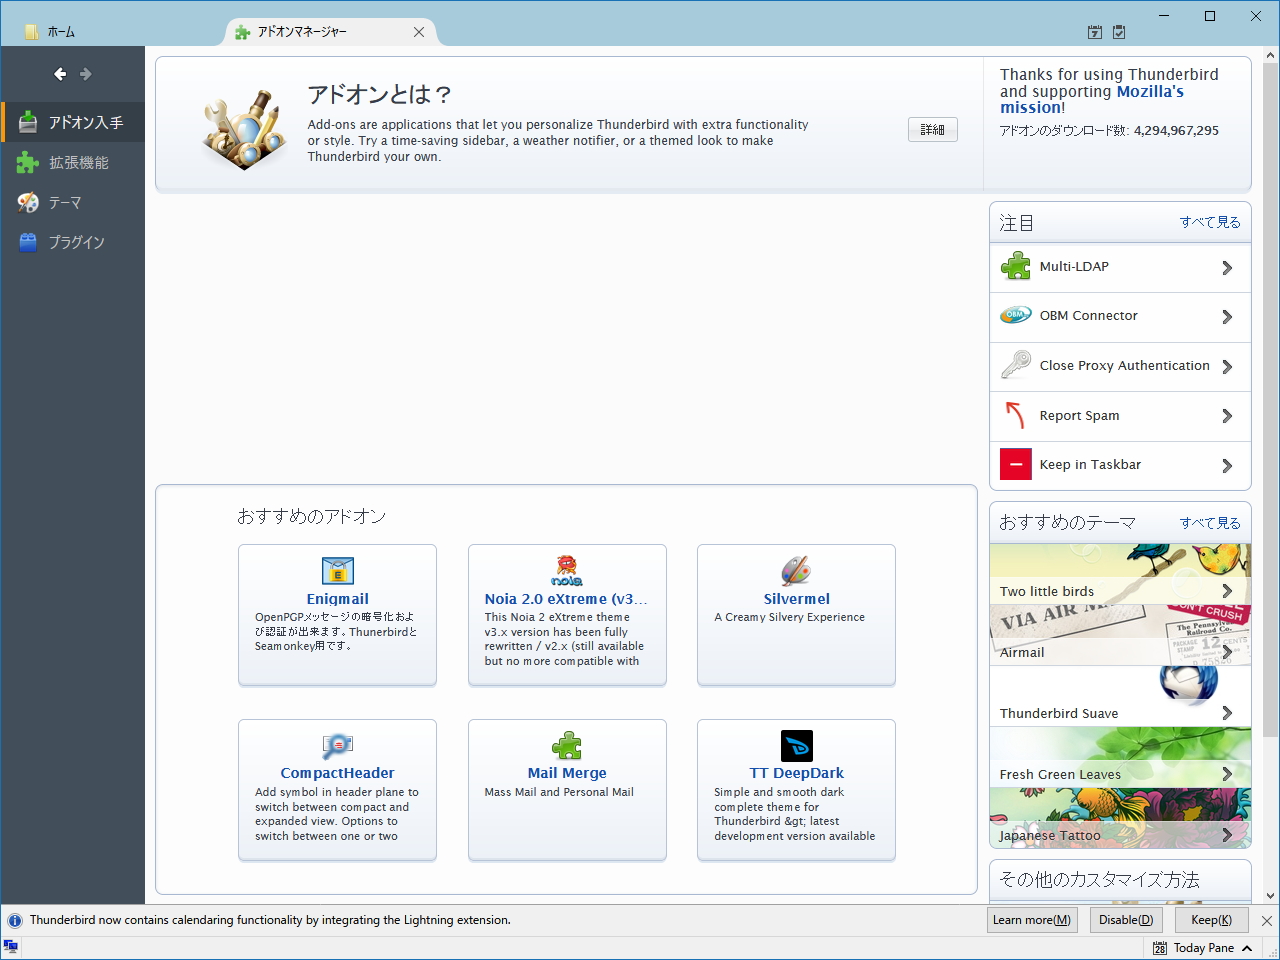
Task: Expand Multi-LDAP details with its chevron
Action: click(1227, 267)
